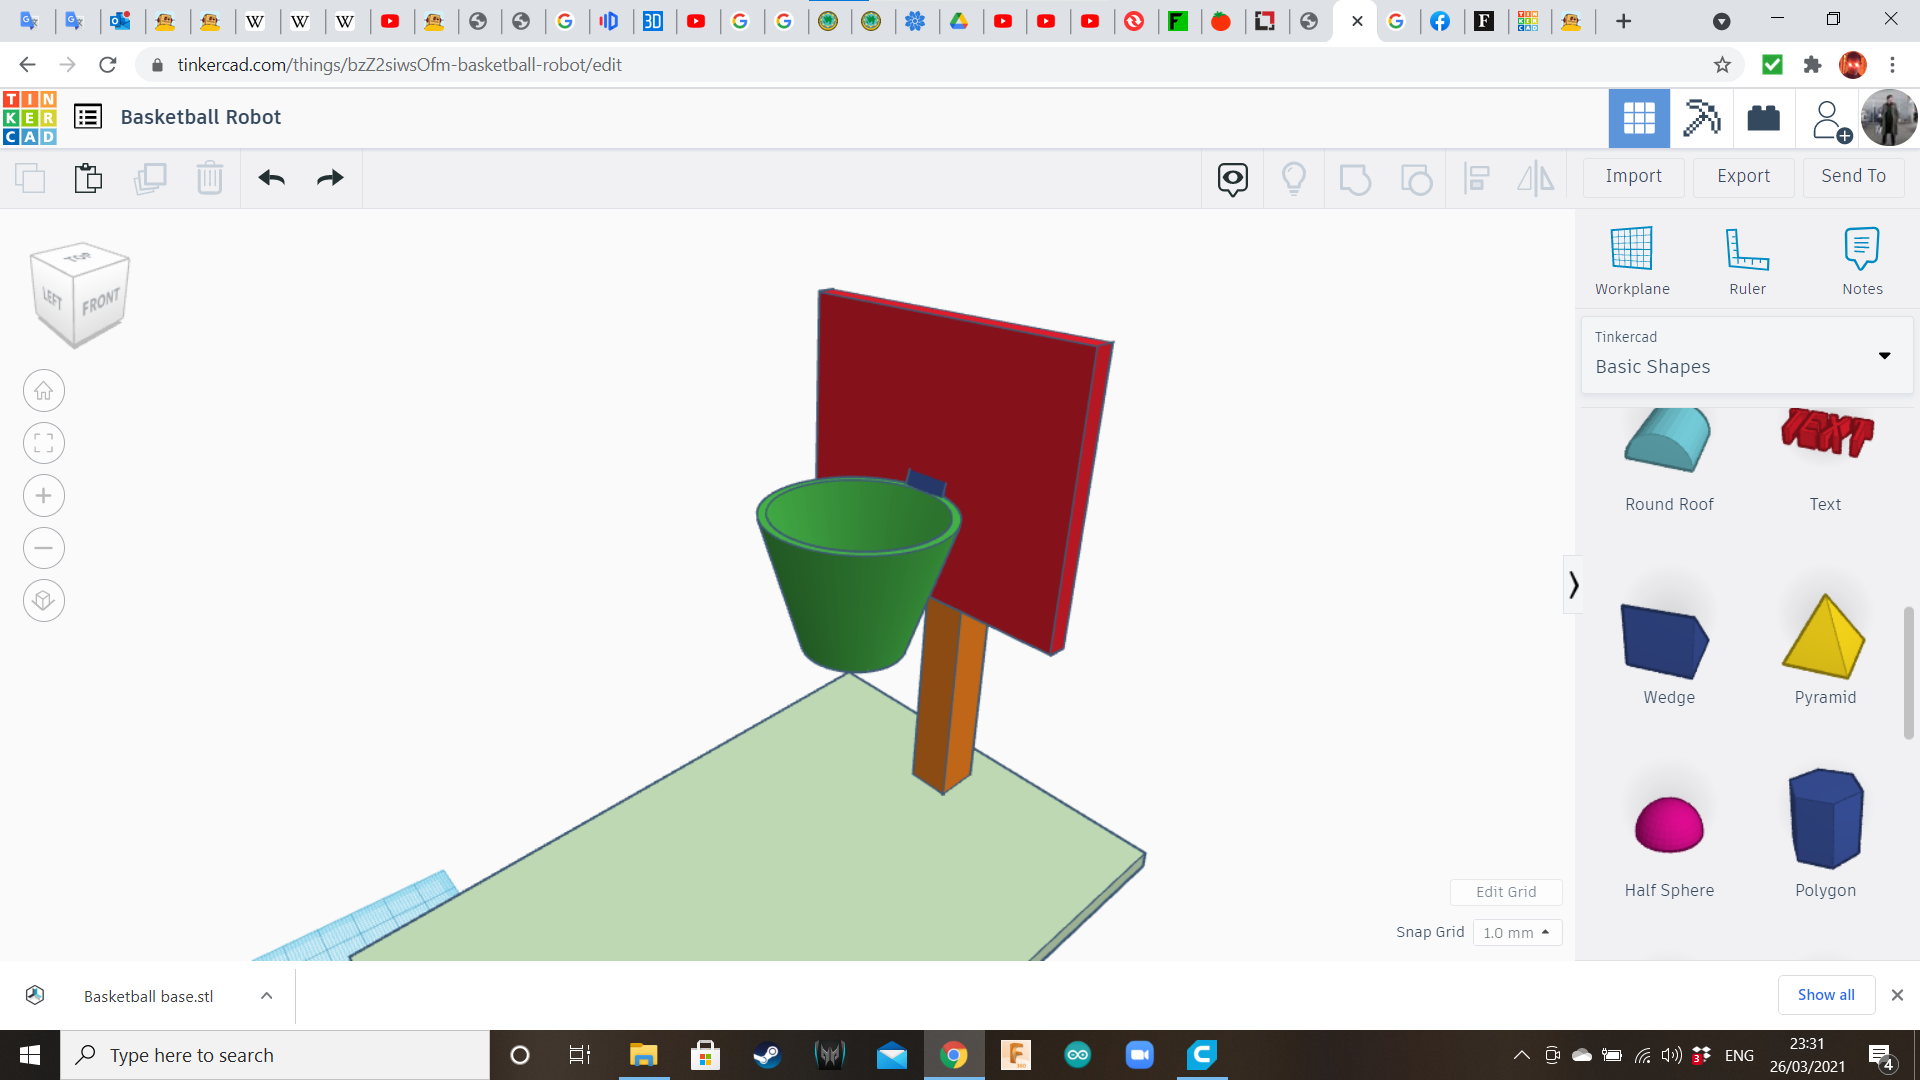Click the Undo arrow icon
The height and width of the screenshot is (1080, 1920).
click(271, 178)
